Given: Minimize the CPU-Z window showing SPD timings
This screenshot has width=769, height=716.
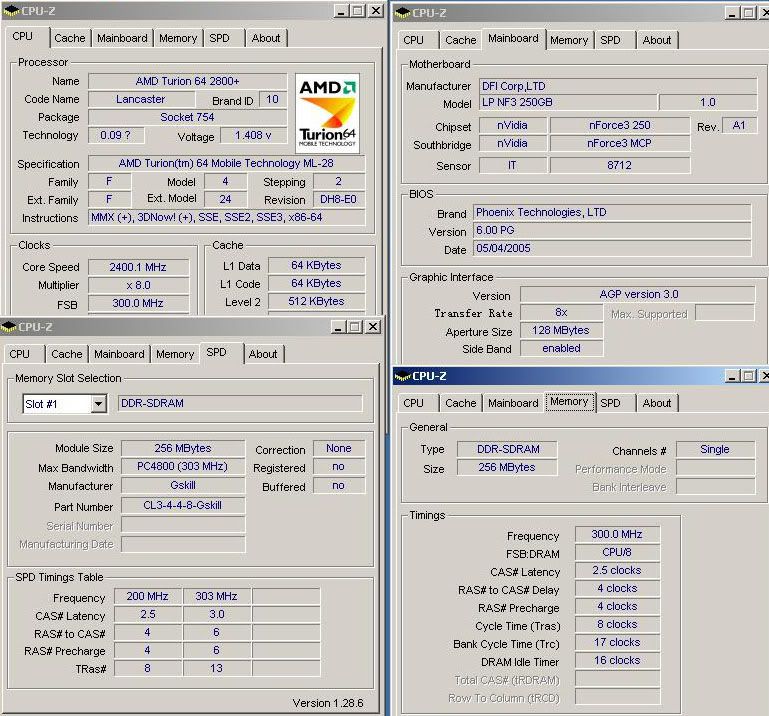Looking at the screenshot, I should [337, 327].
